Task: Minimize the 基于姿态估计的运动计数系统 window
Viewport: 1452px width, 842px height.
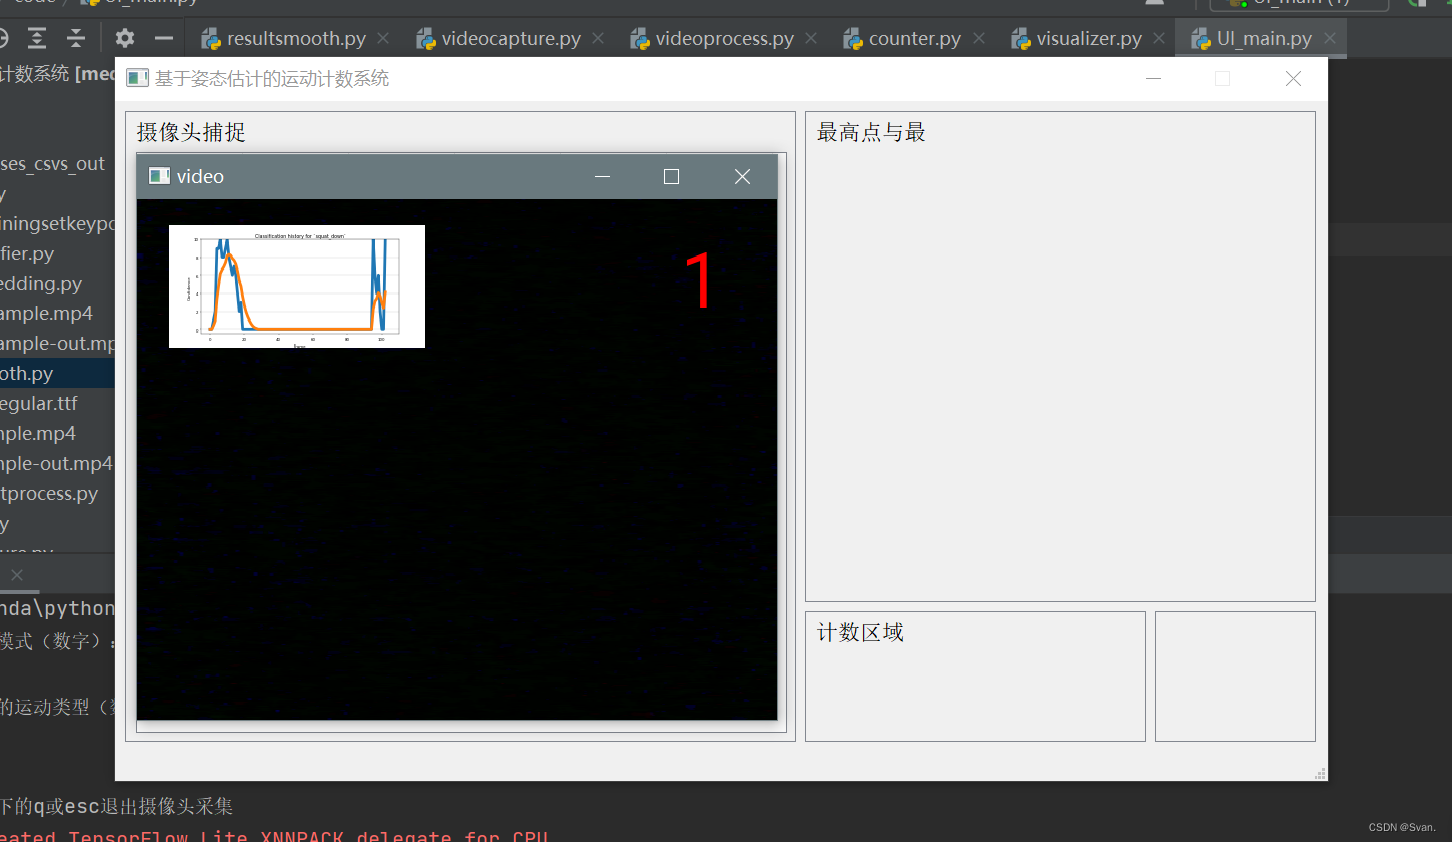Action: click(x=1153, y=78)
